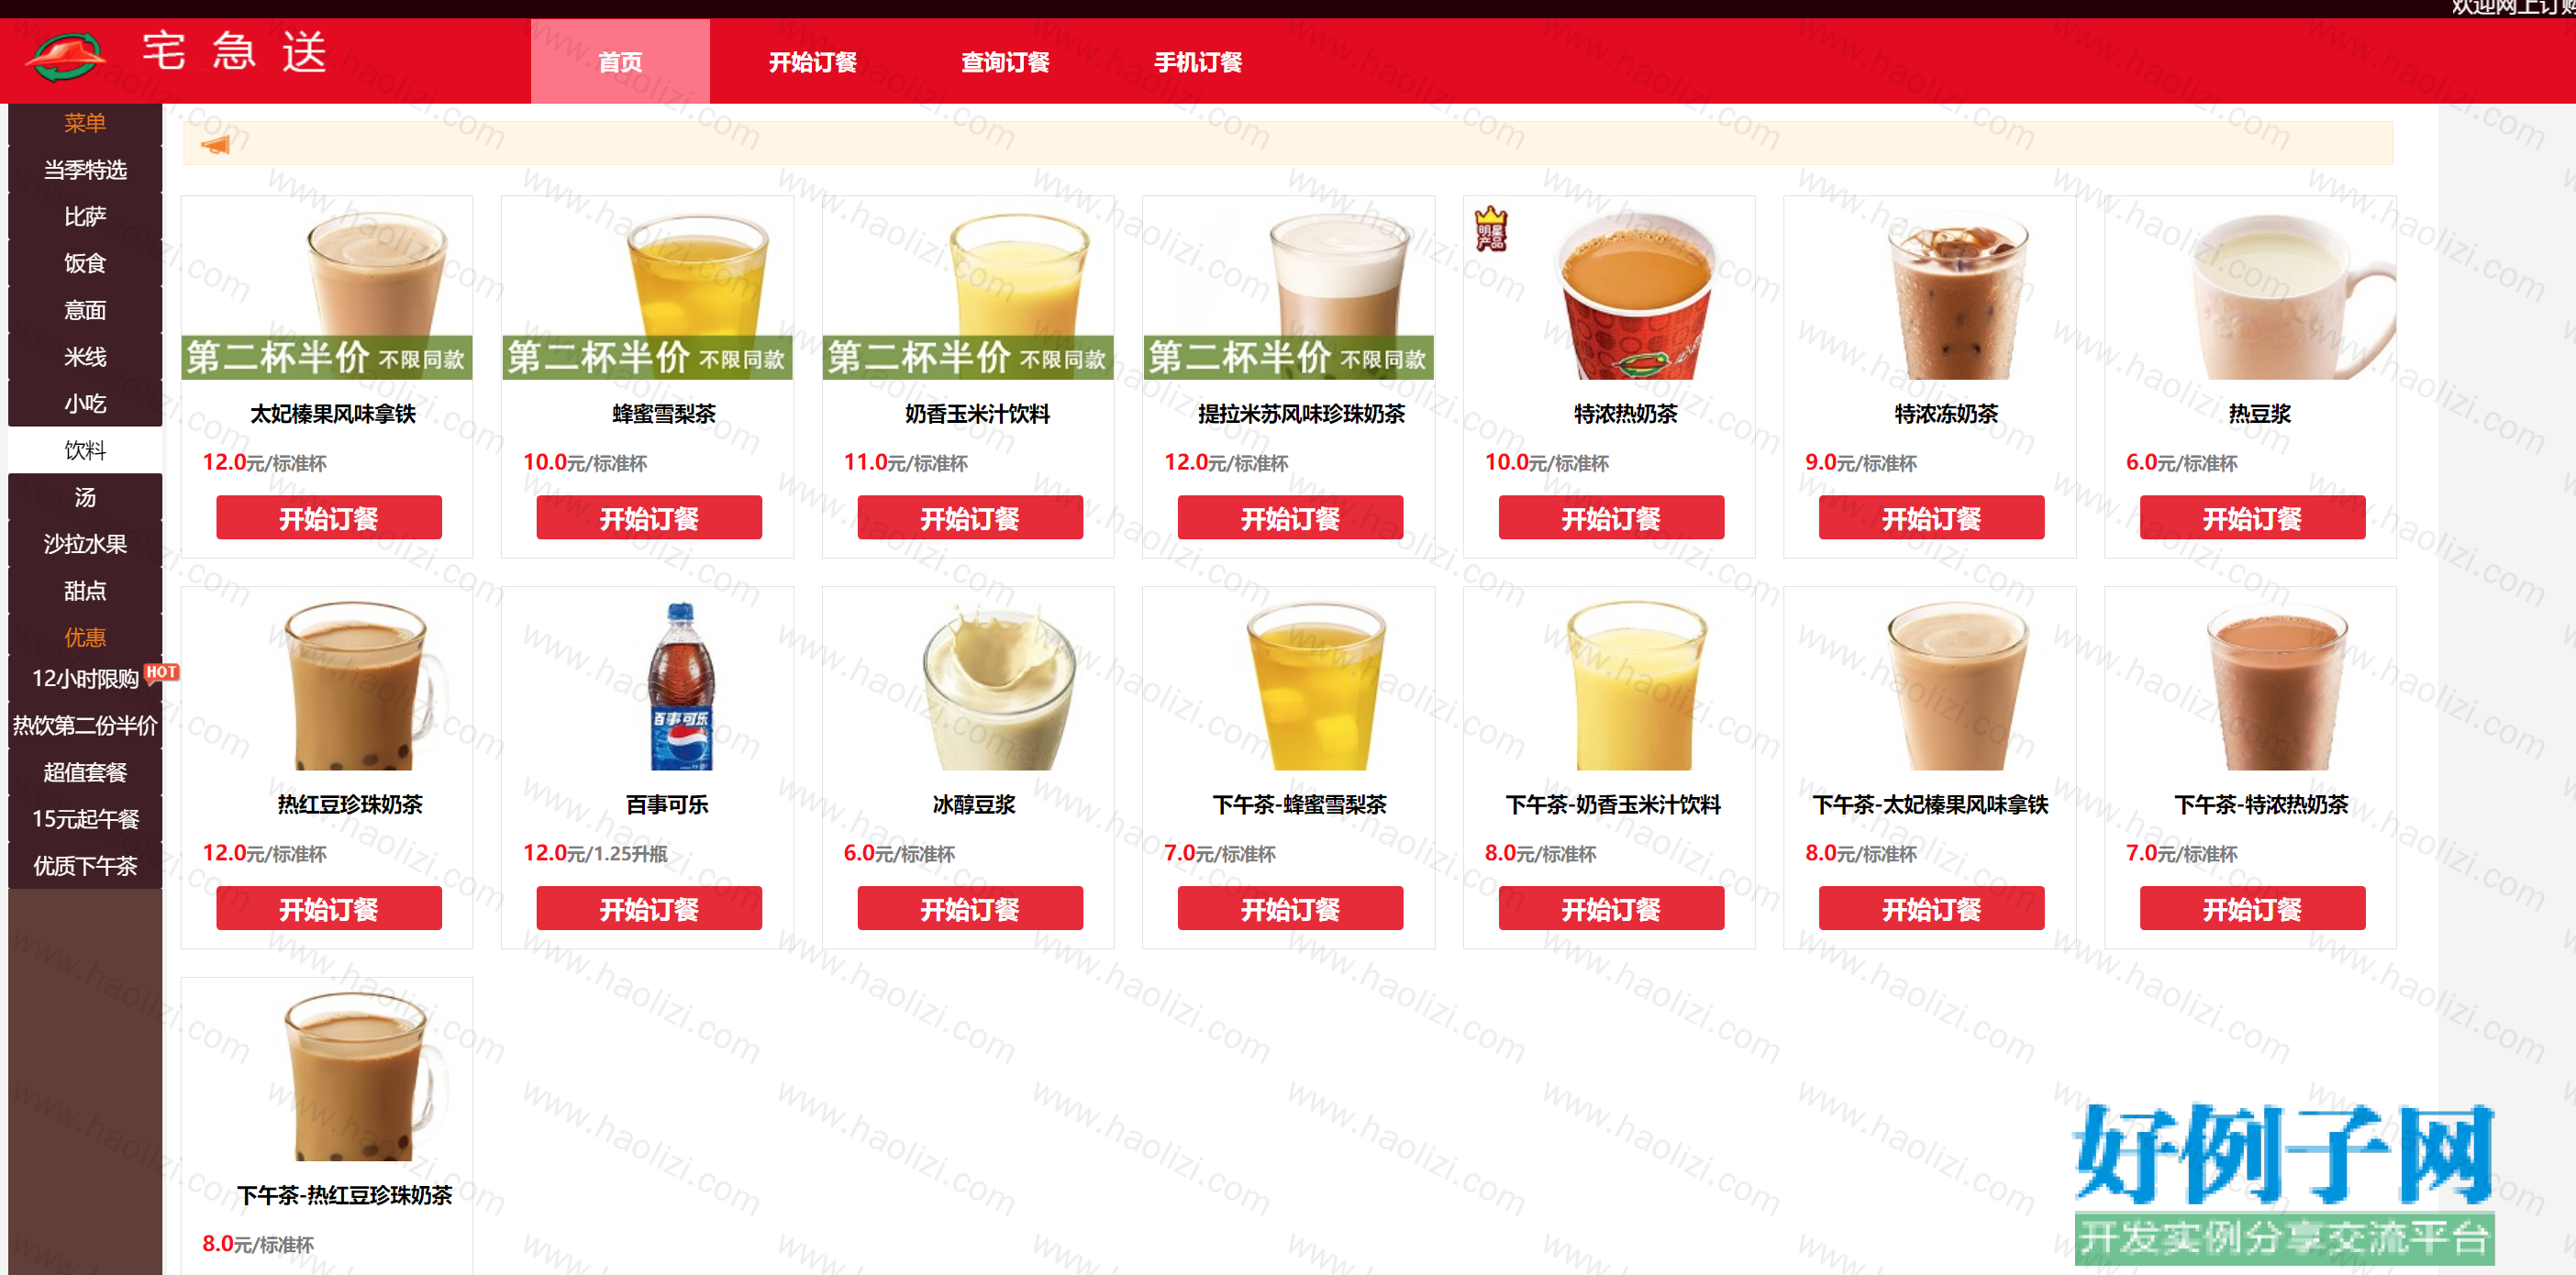Click the Pizza Hut delivery logo
2576x1275 pixels.
(x=66, y=58)
